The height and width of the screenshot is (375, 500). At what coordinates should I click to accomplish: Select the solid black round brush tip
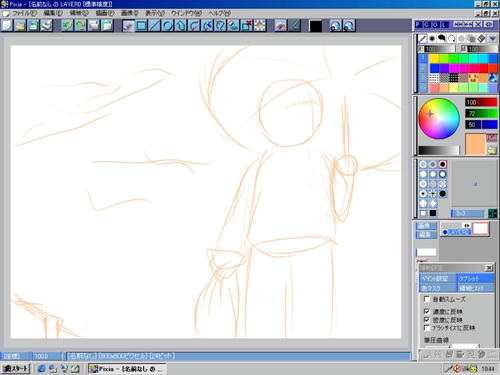[442, 194]
